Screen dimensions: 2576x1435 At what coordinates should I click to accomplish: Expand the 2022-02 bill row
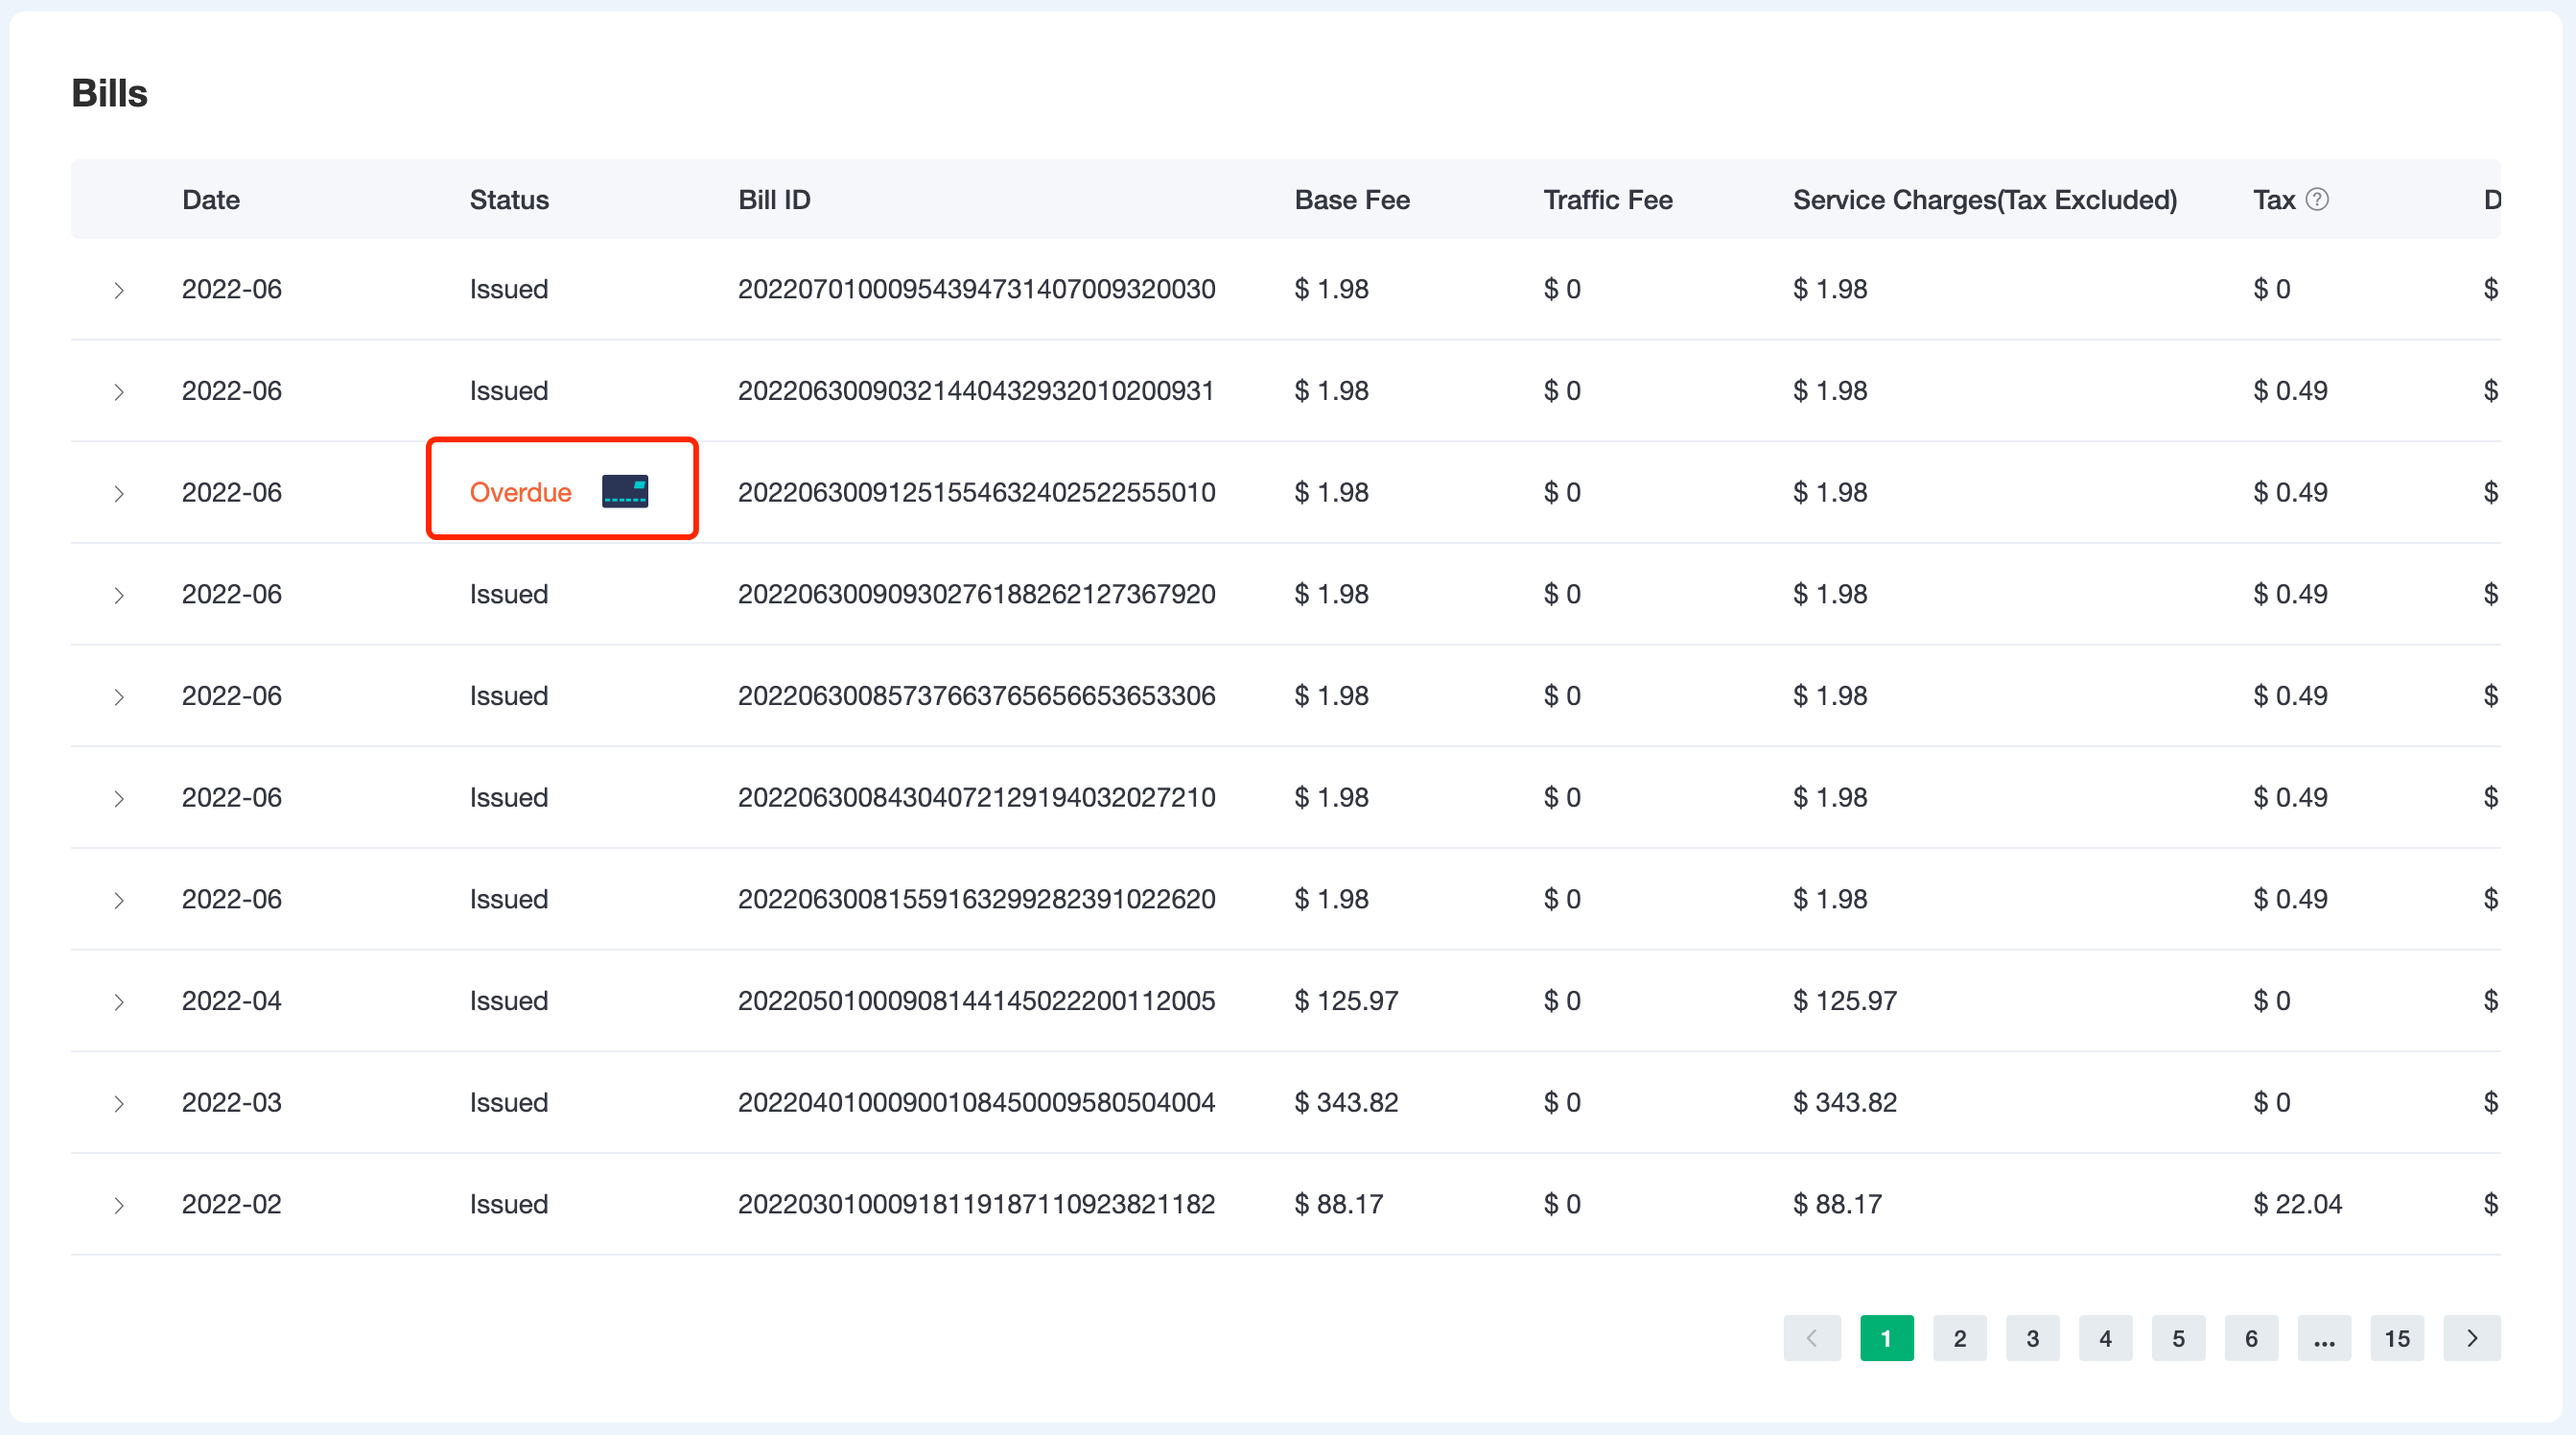pos(119,1205)
